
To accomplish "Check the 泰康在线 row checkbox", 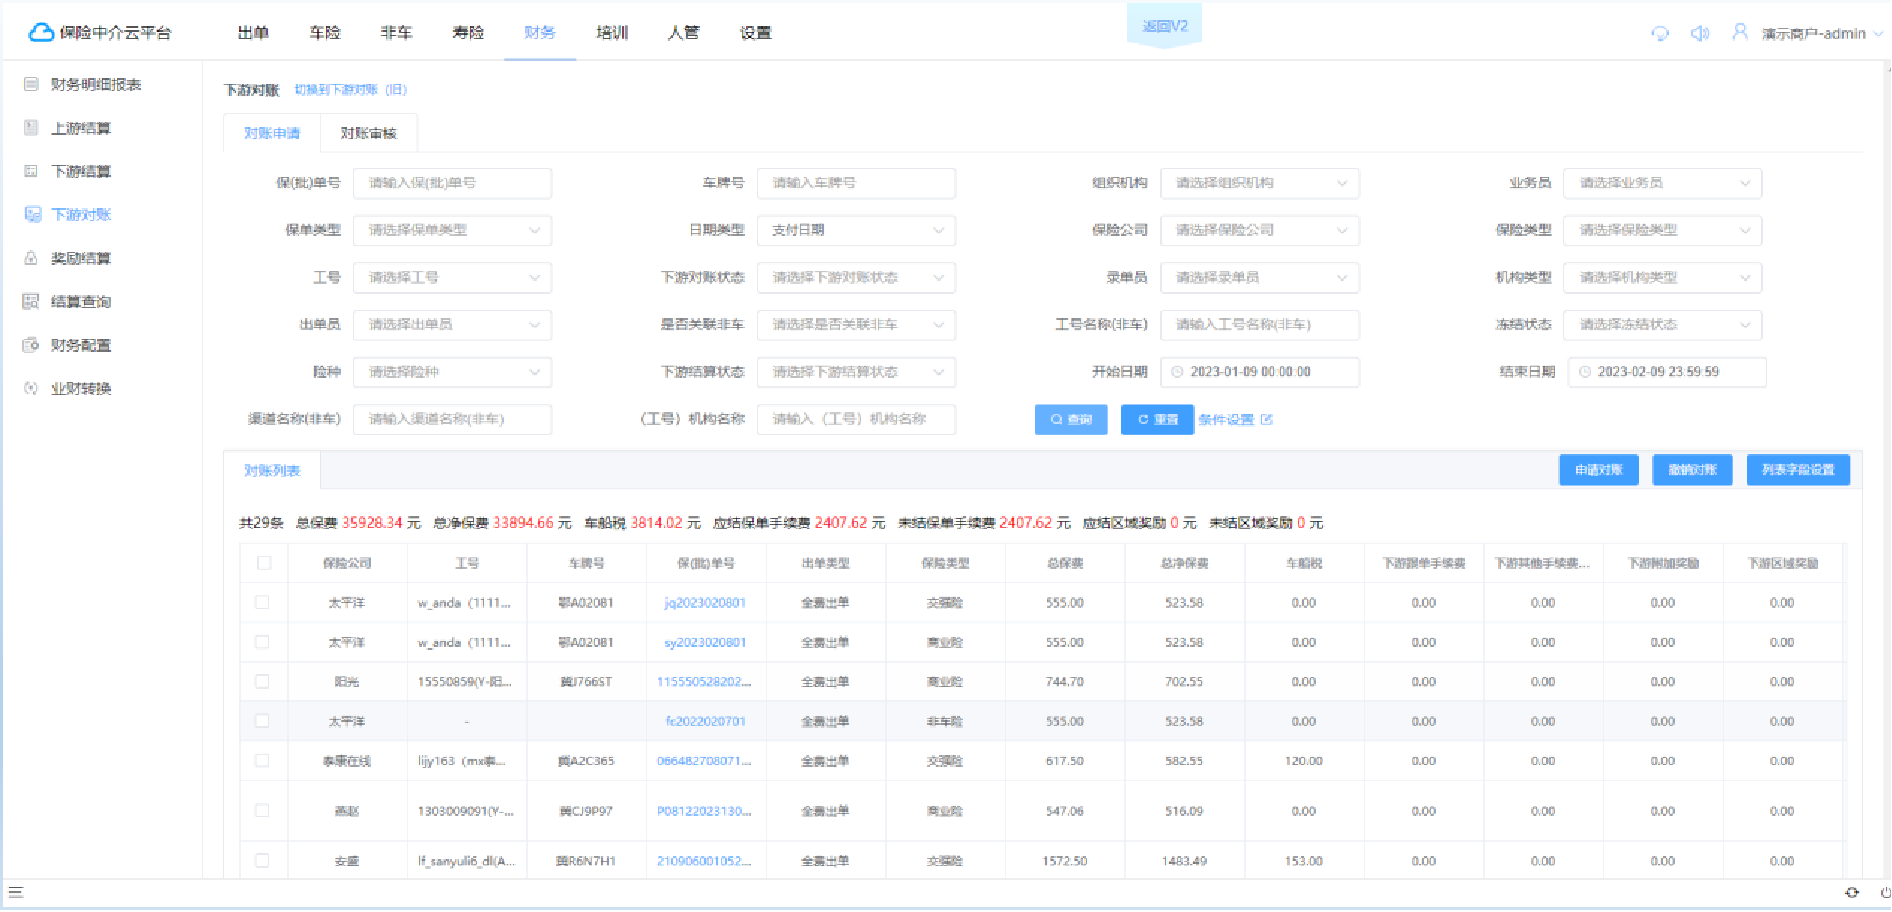I will point(262,761).
